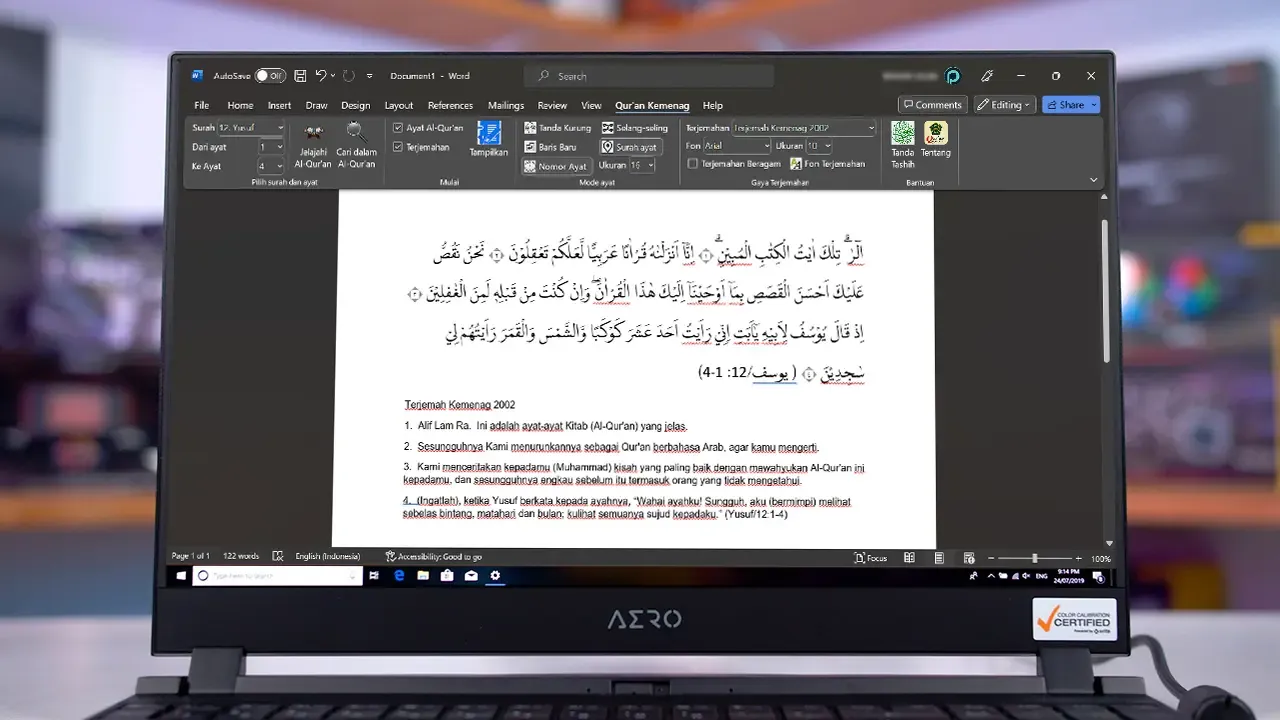The image size is (1280, 720).
Task: Click the zoom out minus button
Action: point(992,558)
